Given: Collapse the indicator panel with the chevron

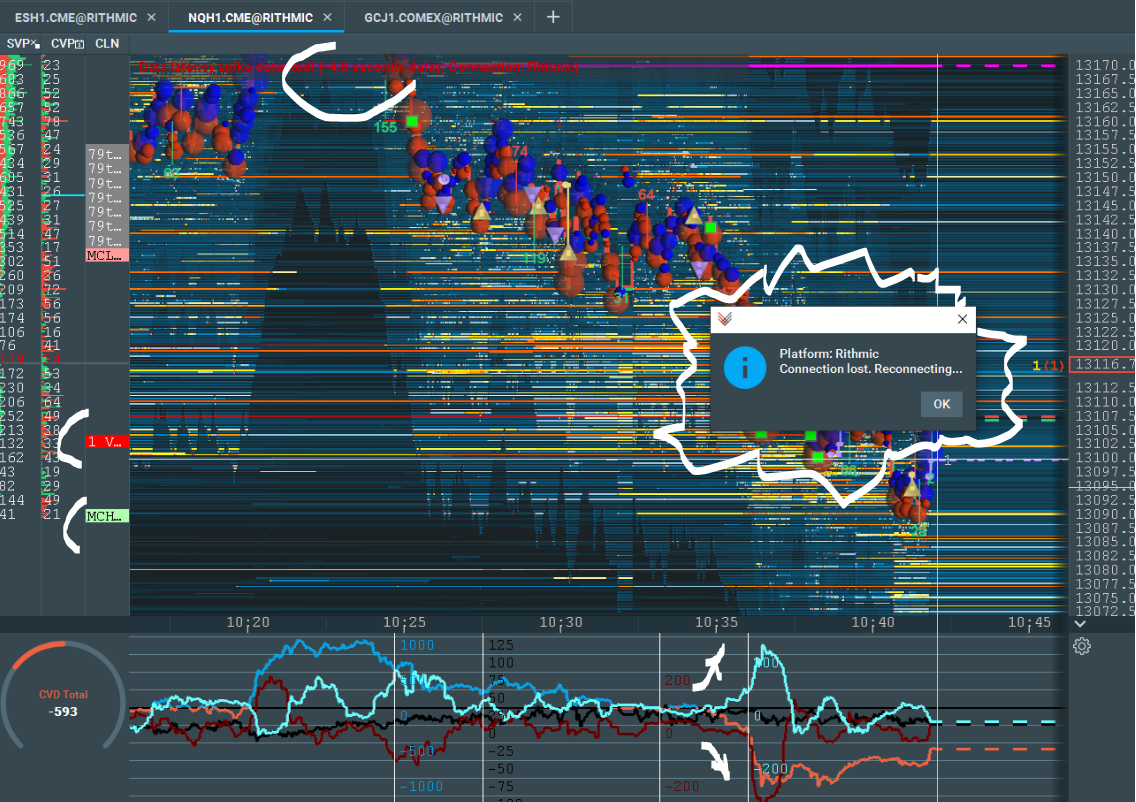Looking at the screenshot, I should coord(1080,624).
